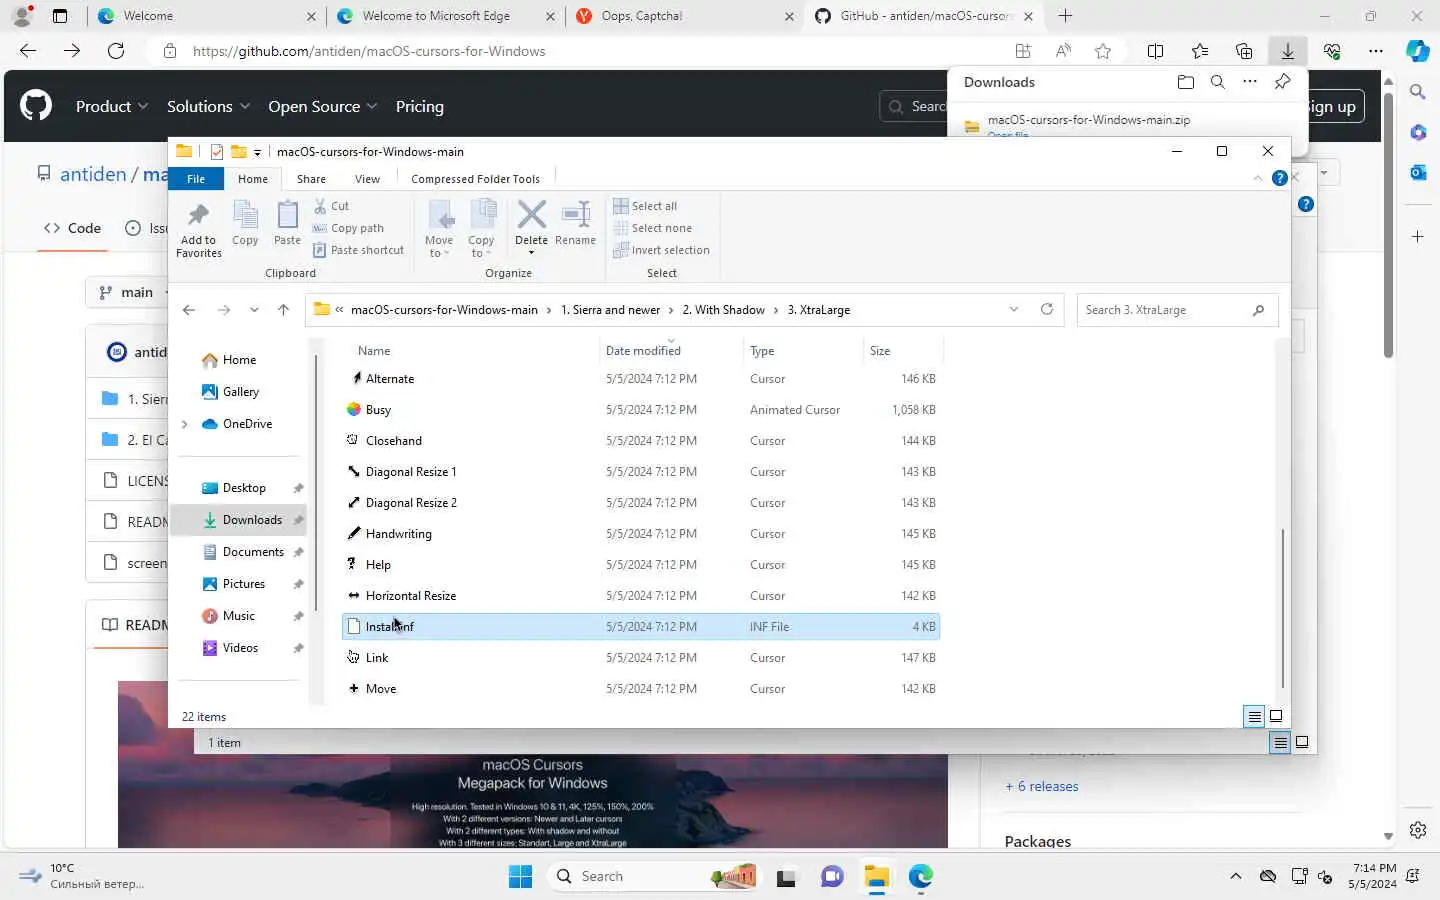This screenshot has height=900, width=1440.
Task: Open the '6 releases' link on GitHub
Action: 1042,786
